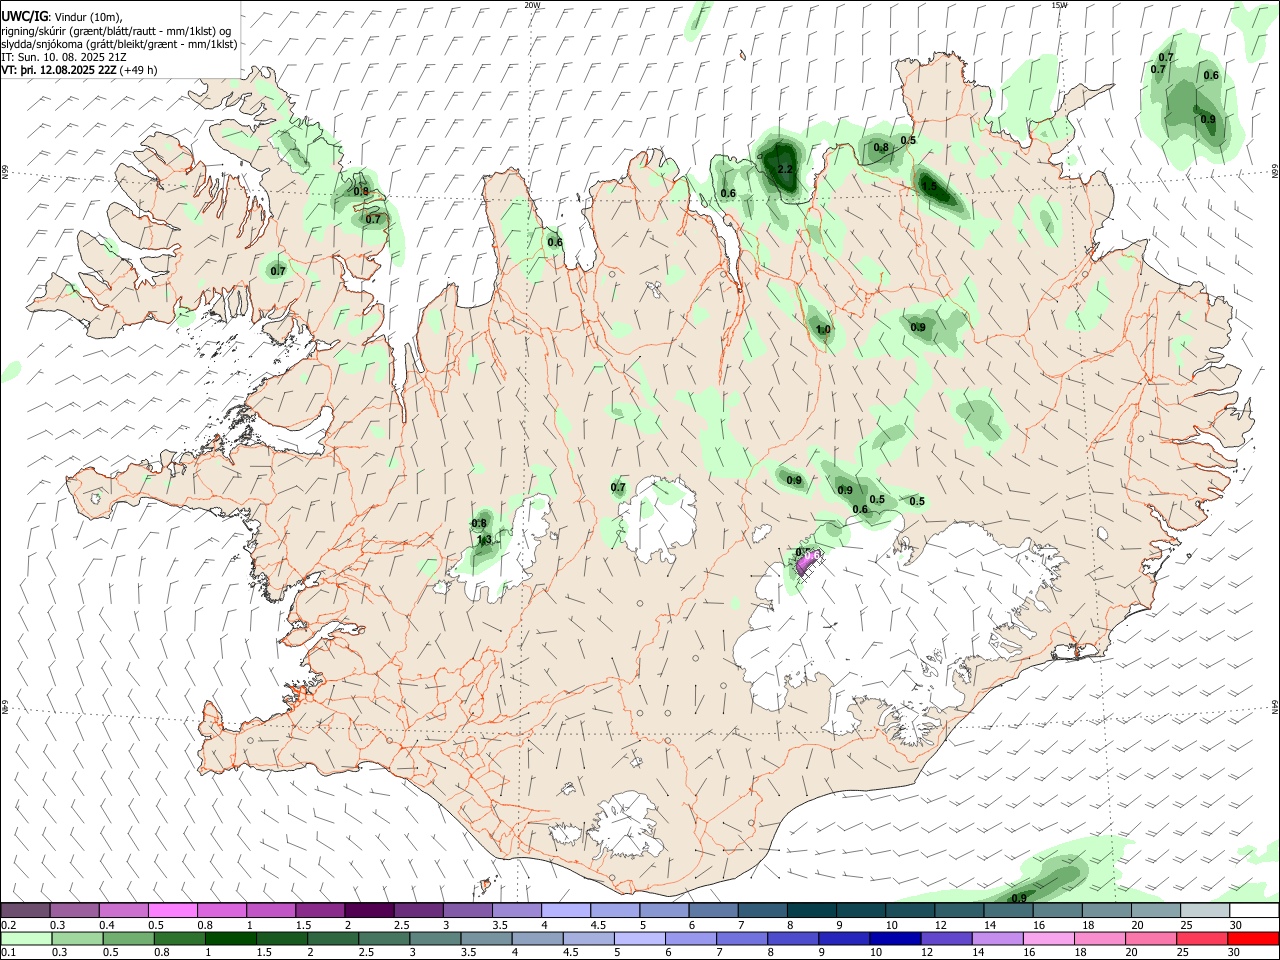The image size is (1280, 960).
Task: Click the 0.6 value just left of the 2.2 cell
Action: [x=728, y=193]
